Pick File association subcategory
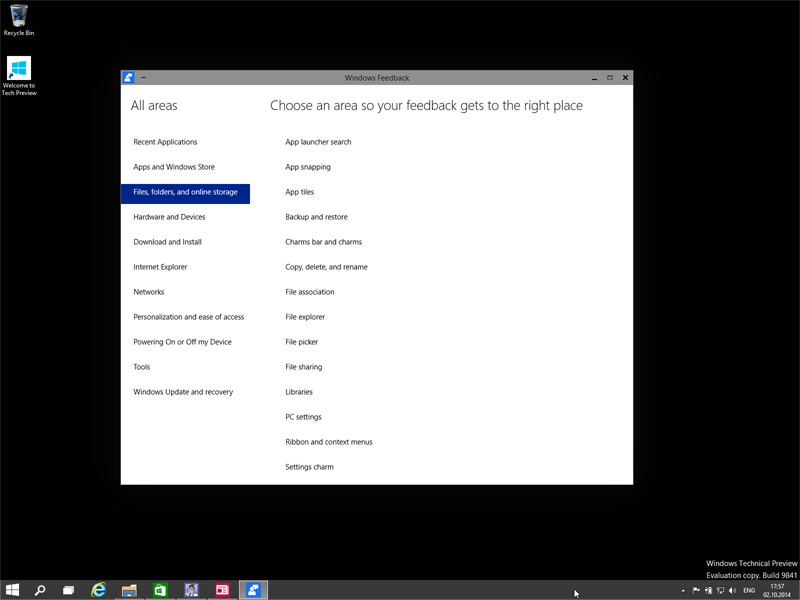The width and height of the screenshot is (800, 600). click(x=310, y=292)
